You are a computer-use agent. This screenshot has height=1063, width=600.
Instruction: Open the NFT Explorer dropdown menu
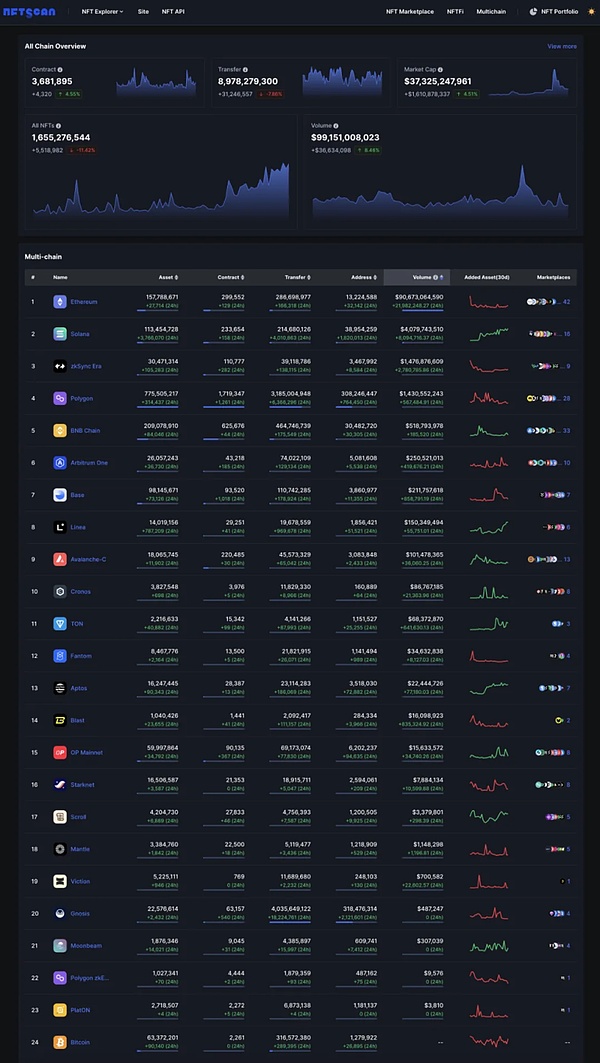[x=101, y=11]
